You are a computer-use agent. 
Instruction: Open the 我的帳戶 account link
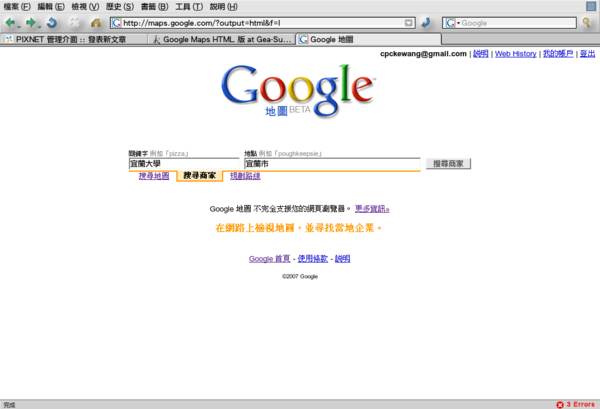tap(558, 54)
